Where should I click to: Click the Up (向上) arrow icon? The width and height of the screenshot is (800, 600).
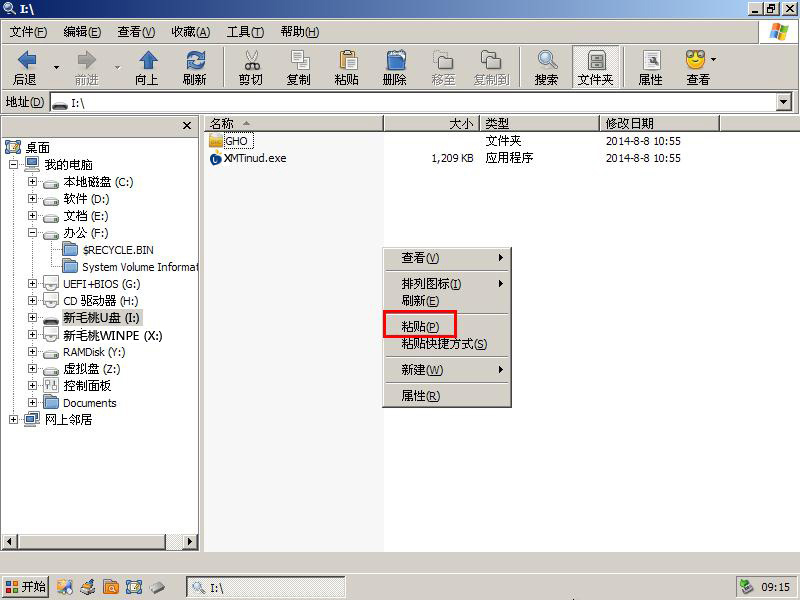point(148,60)
